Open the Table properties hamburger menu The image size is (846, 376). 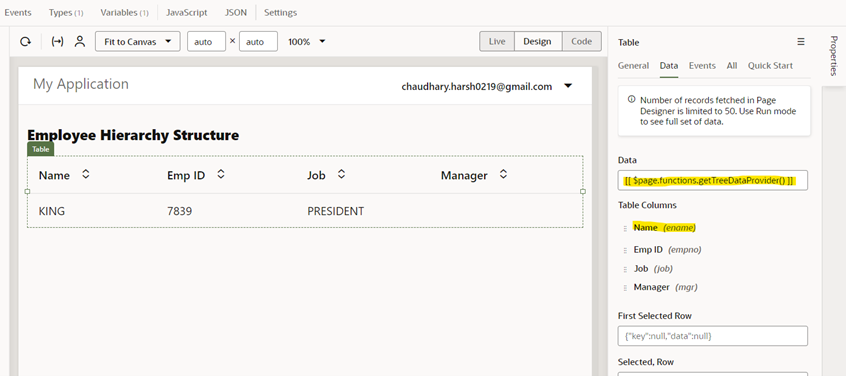point(801,42)
